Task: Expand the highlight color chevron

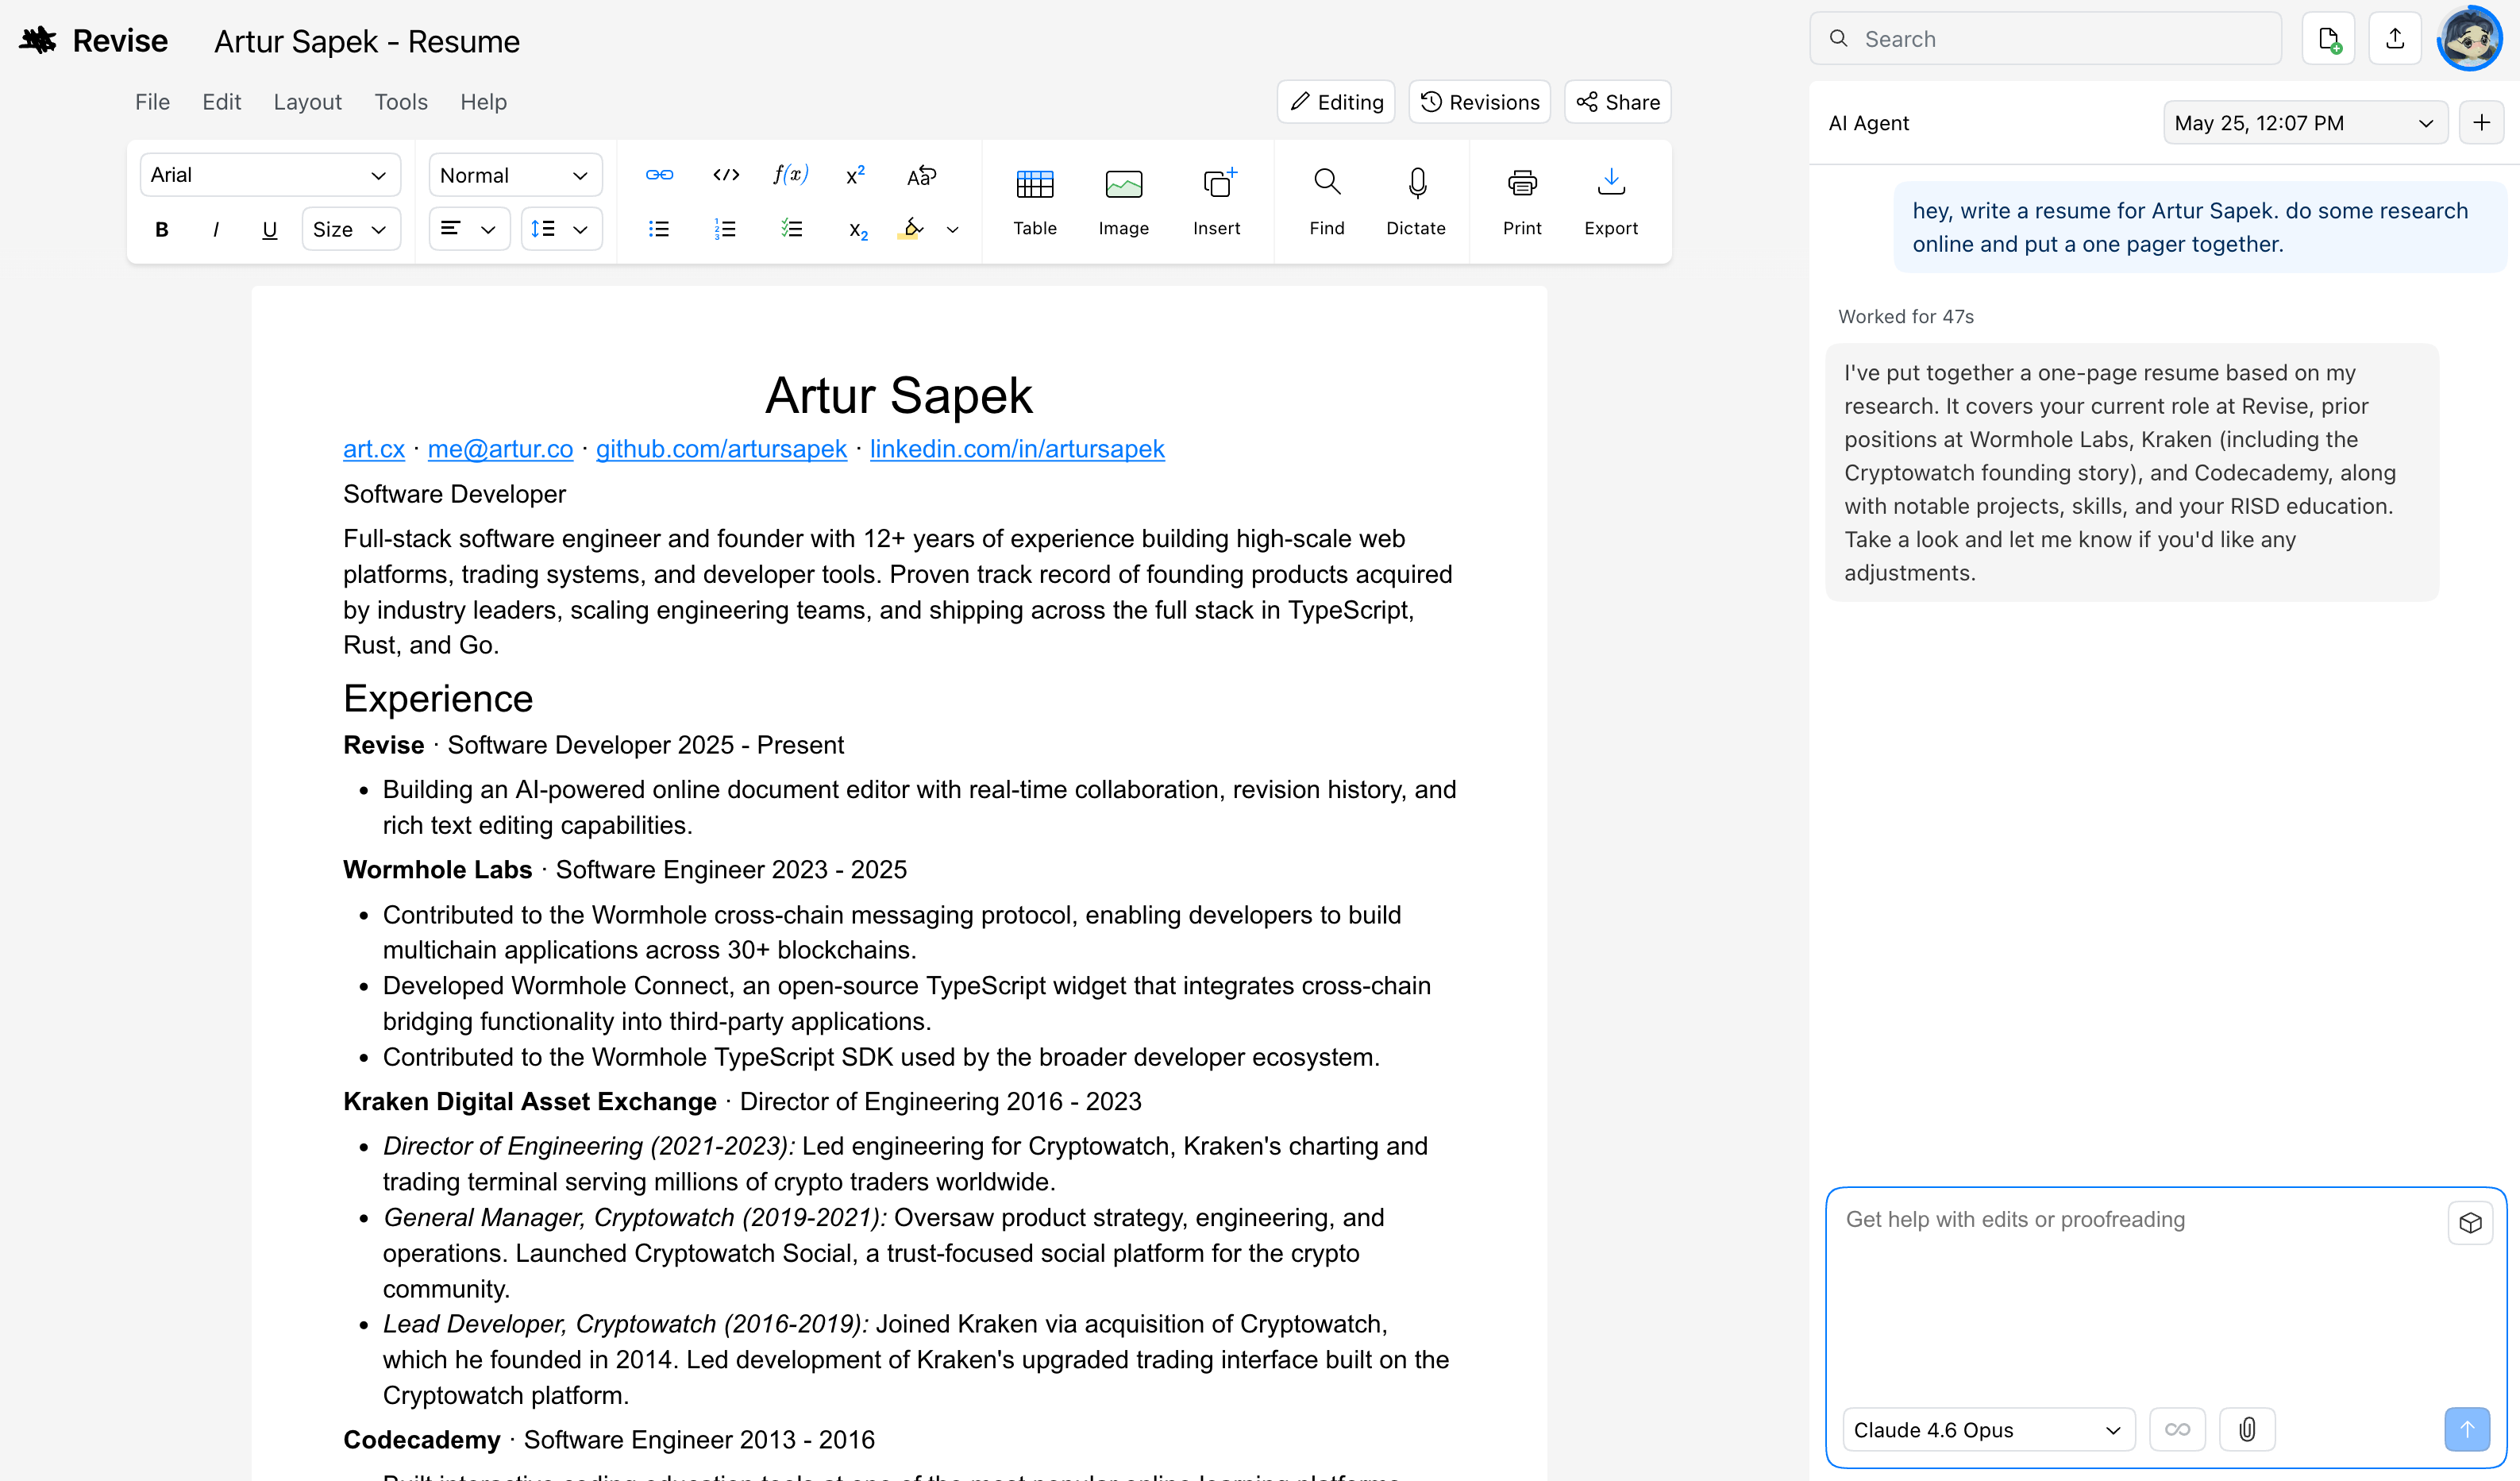Action: tap(953, 230)
